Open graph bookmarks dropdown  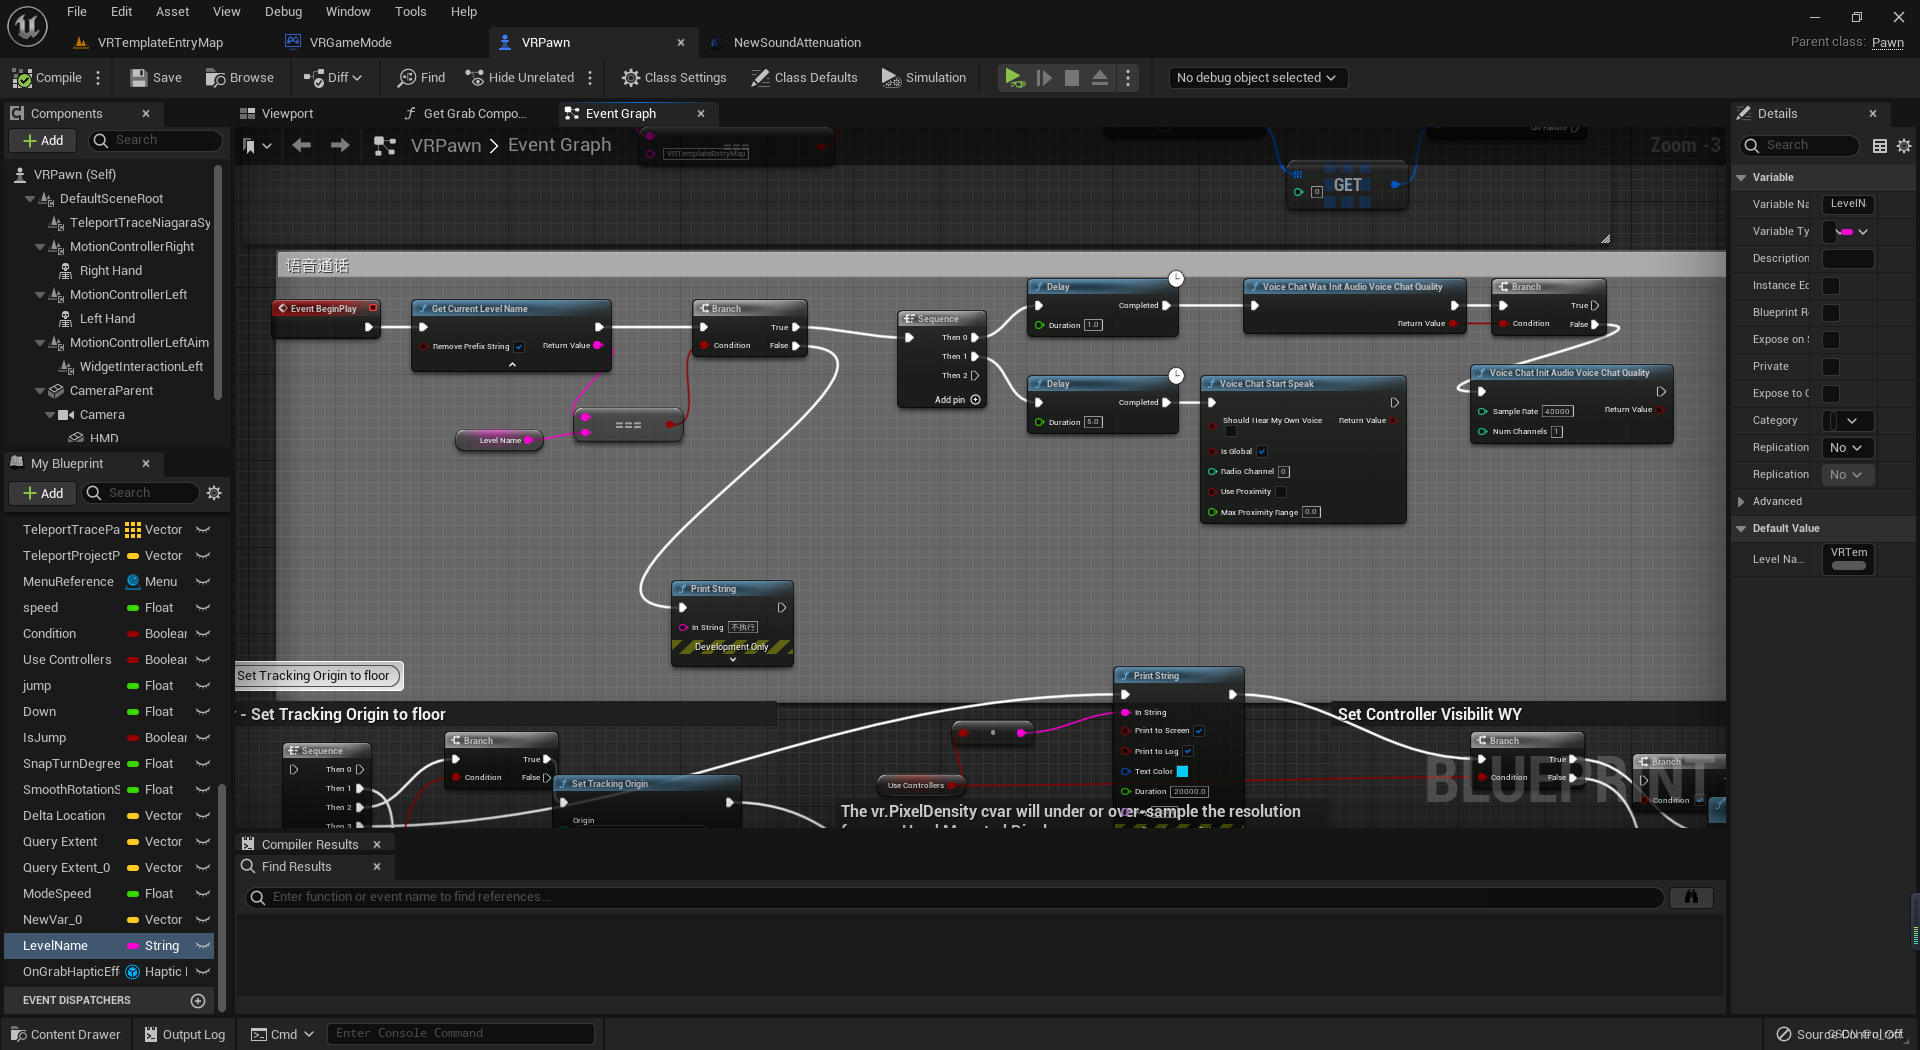click(257, 146)
